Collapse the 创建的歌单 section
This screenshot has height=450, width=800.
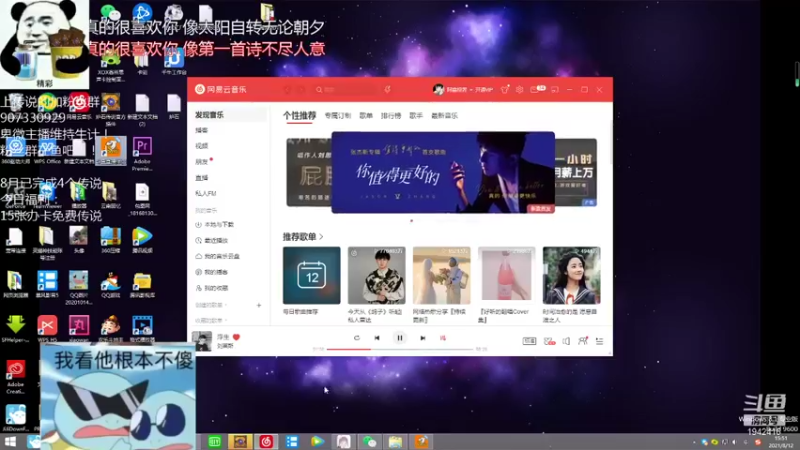point(211,305)
